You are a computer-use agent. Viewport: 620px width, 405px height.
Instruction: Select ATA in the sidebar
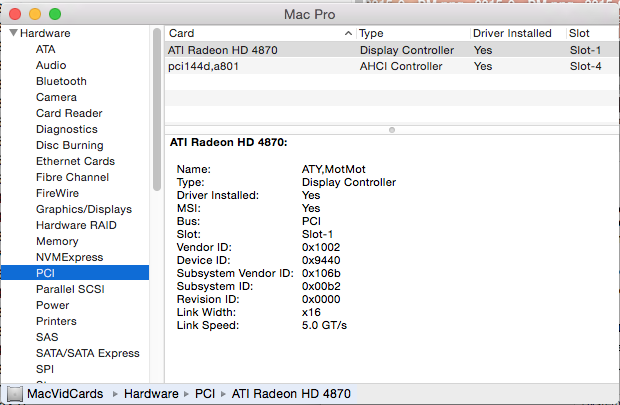click(x=45, y=49)
